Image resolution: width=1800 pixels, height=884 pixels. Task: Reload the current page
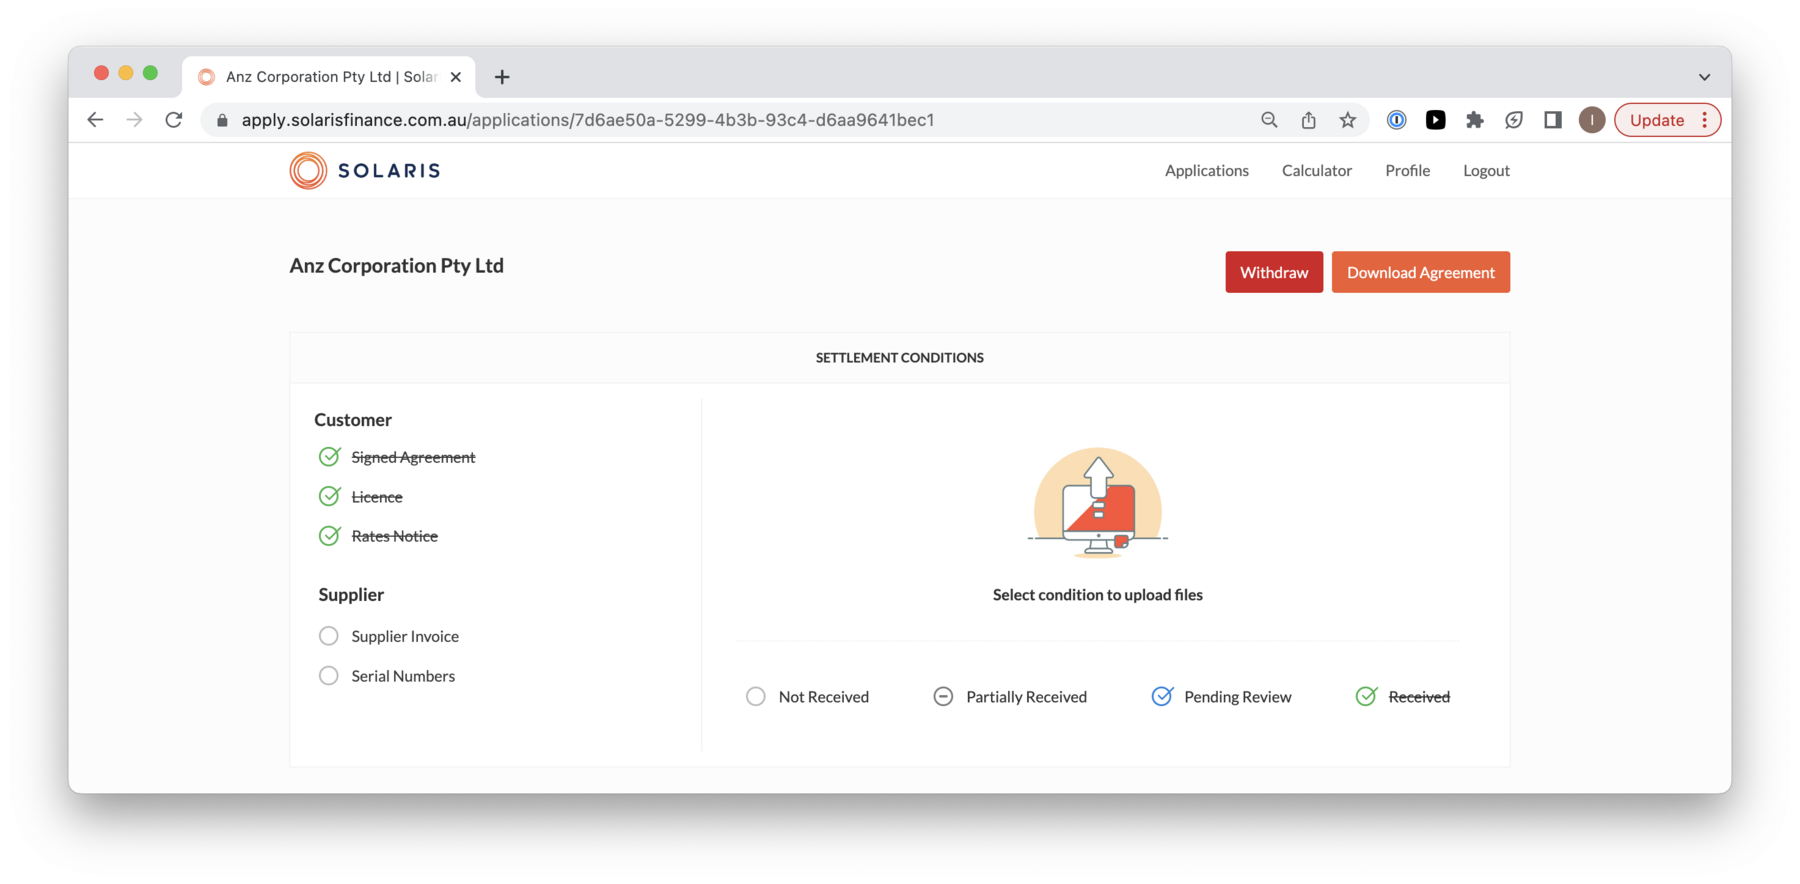point(174,120)
